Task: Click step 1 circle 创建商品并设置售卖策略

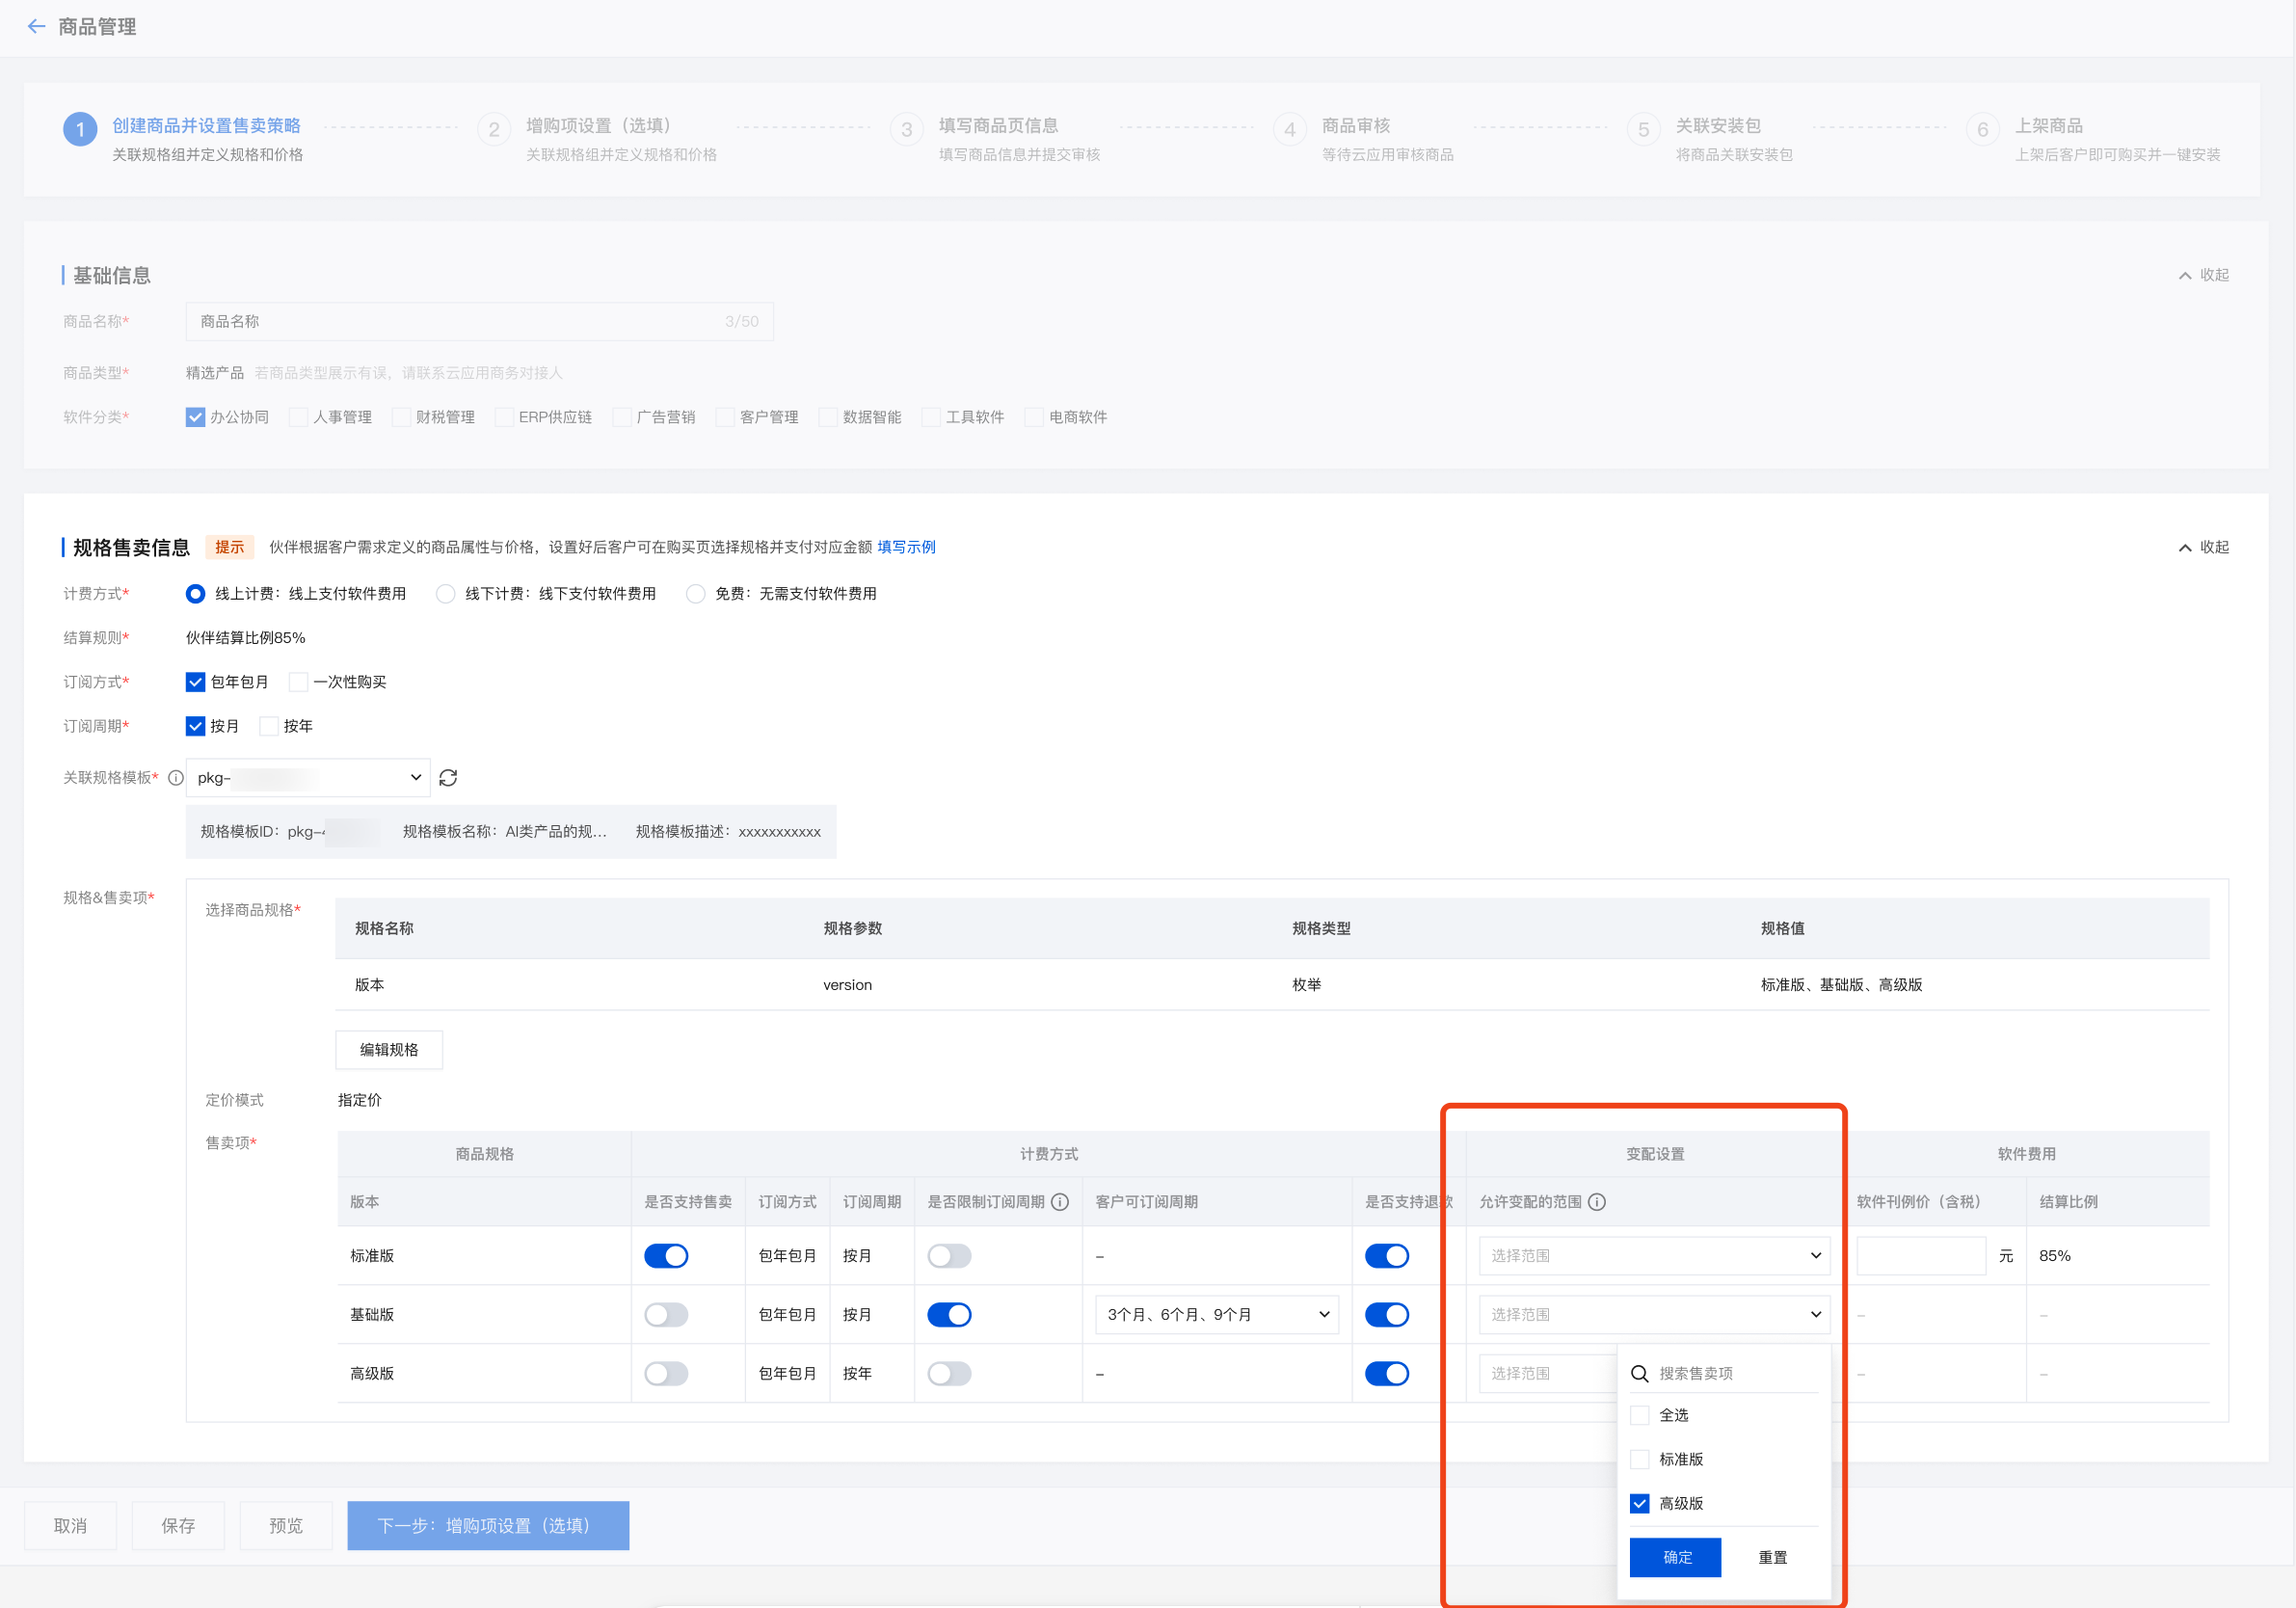Action: click(80, 129)
